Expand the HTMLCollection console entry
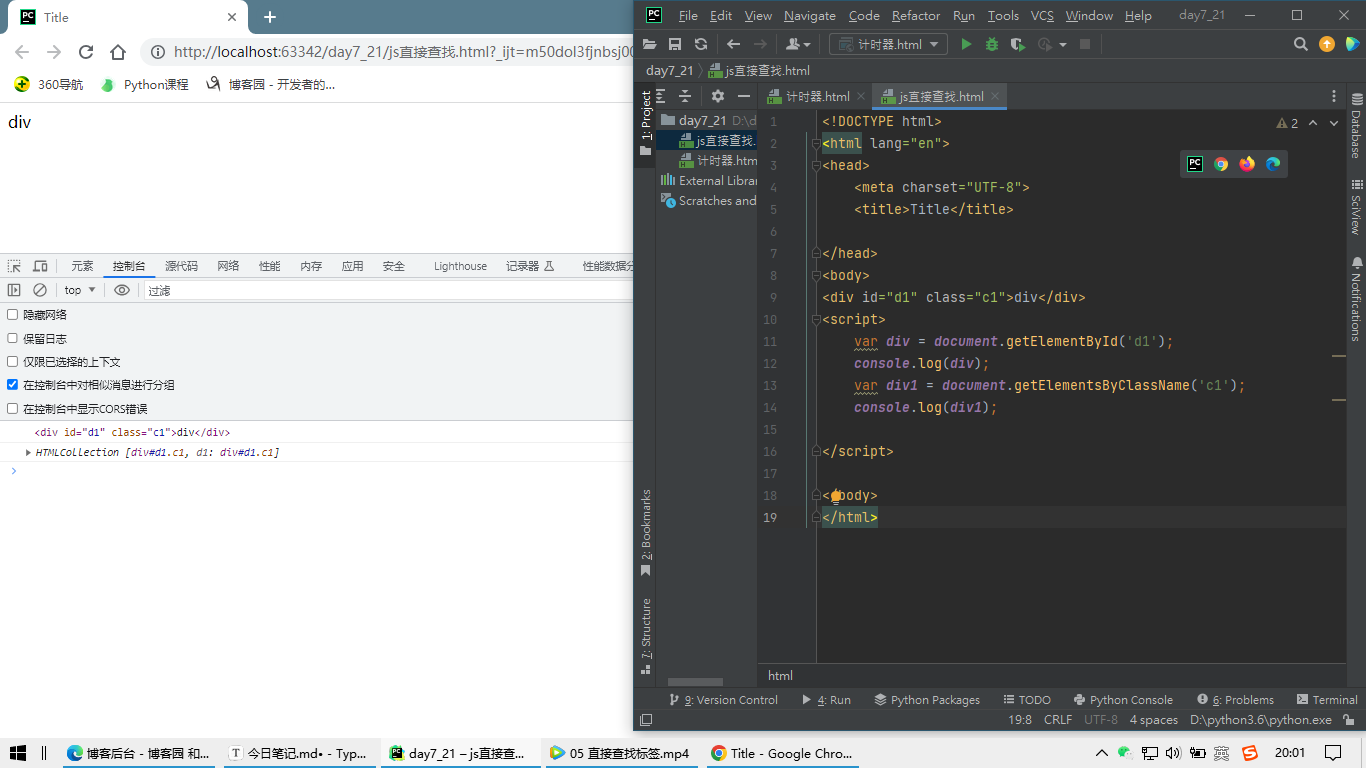This screenshot has height=768, width=1366. click(28, 453)
